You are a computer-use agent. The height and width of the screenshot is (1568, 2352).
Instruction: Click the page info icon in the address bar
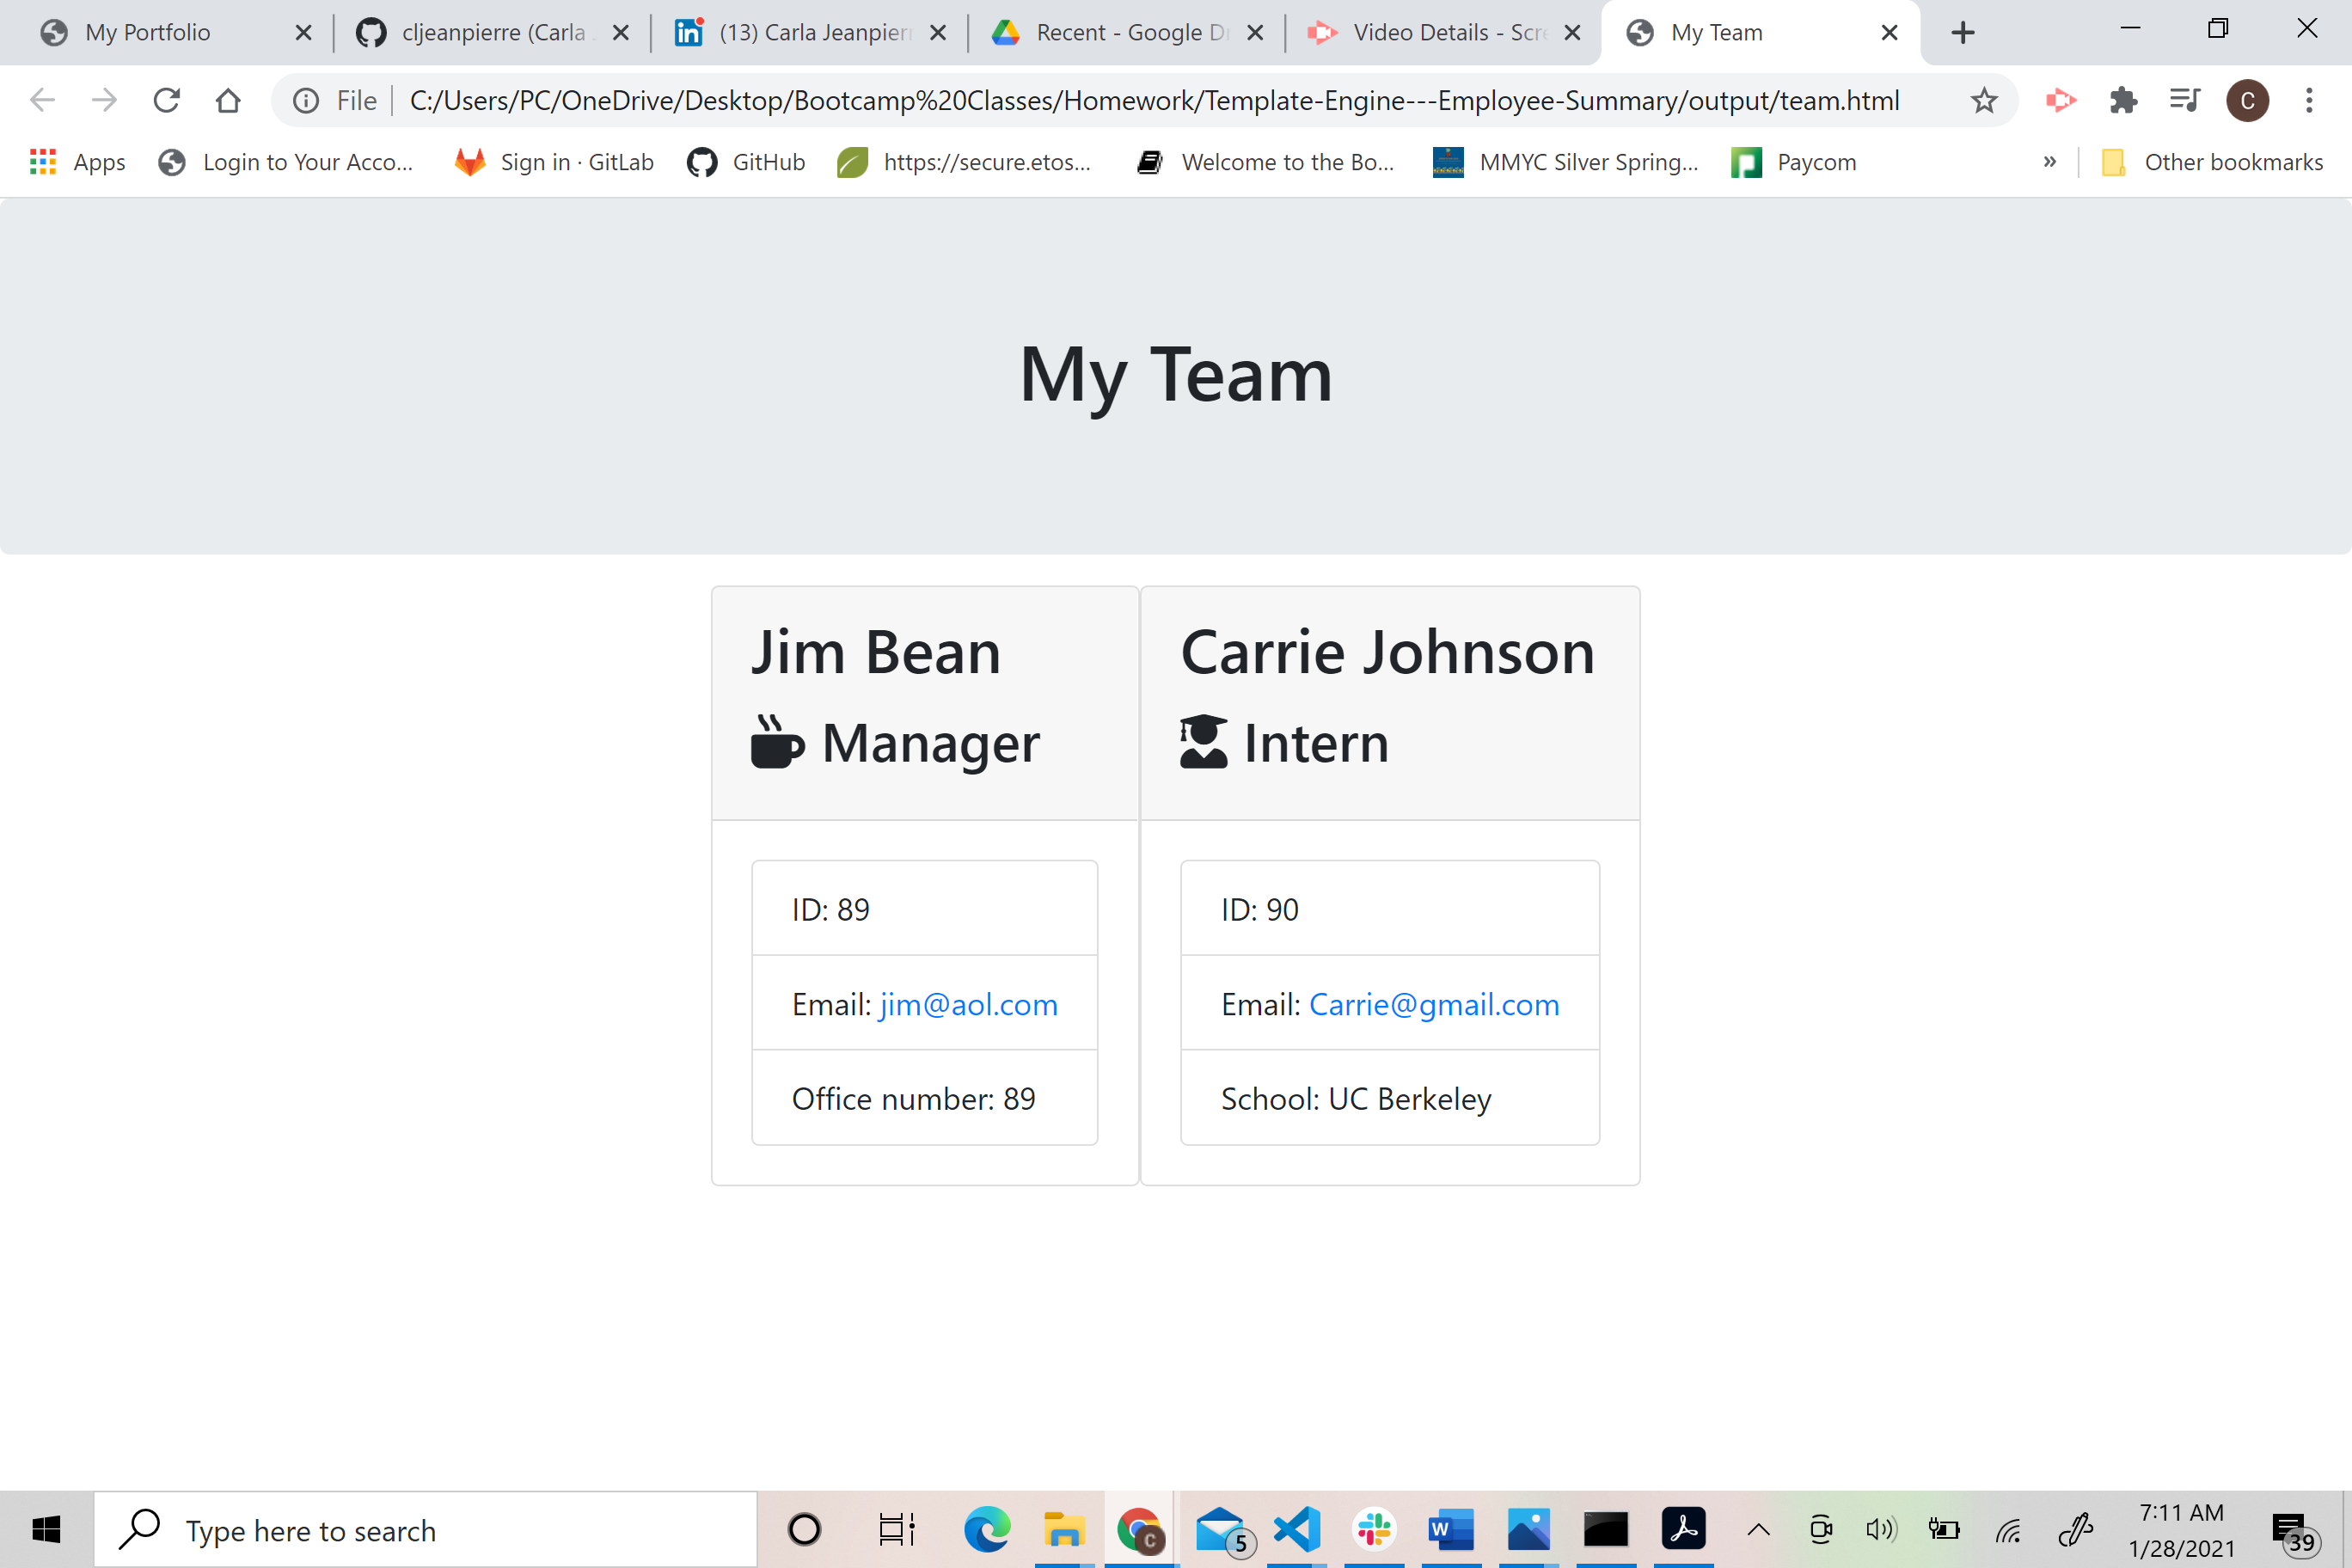(306, 100)
